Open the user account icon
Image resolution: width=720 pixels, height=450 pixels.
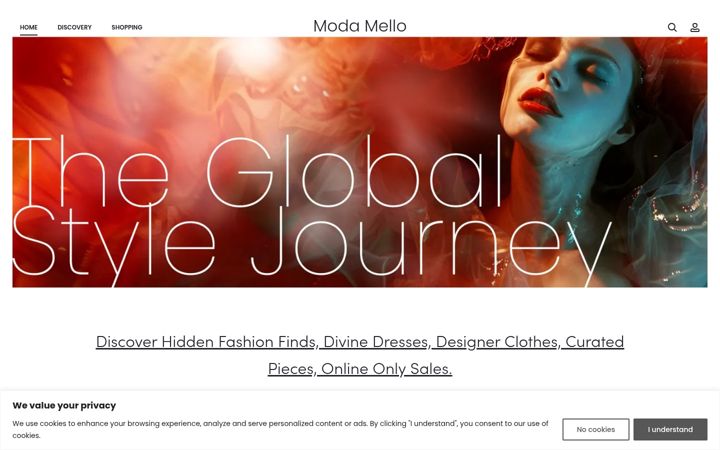pos(695,28)
